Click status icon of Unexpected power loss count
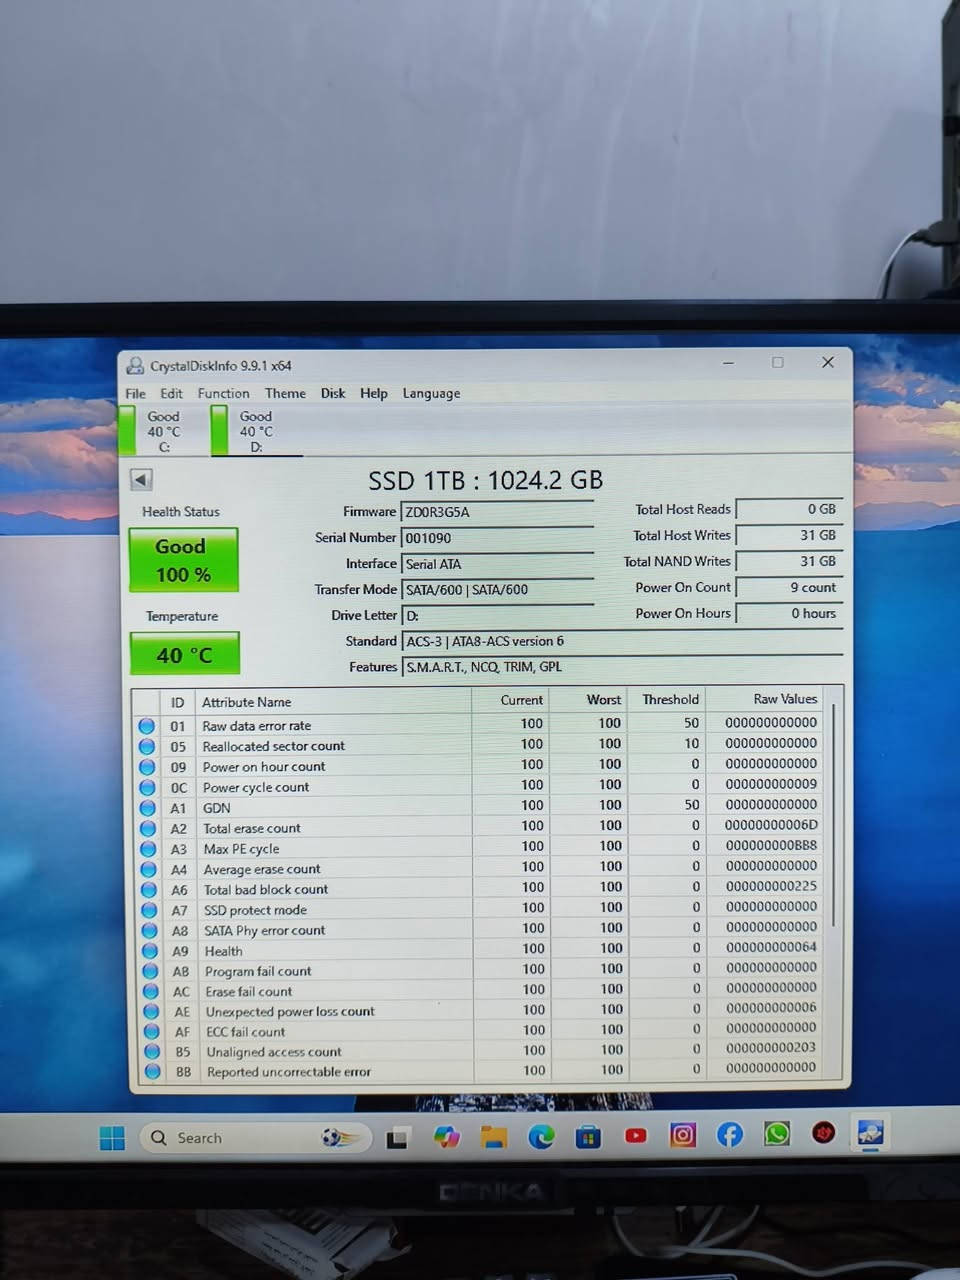Viewport: 960px width, 1280px height. pos(151,1011)
